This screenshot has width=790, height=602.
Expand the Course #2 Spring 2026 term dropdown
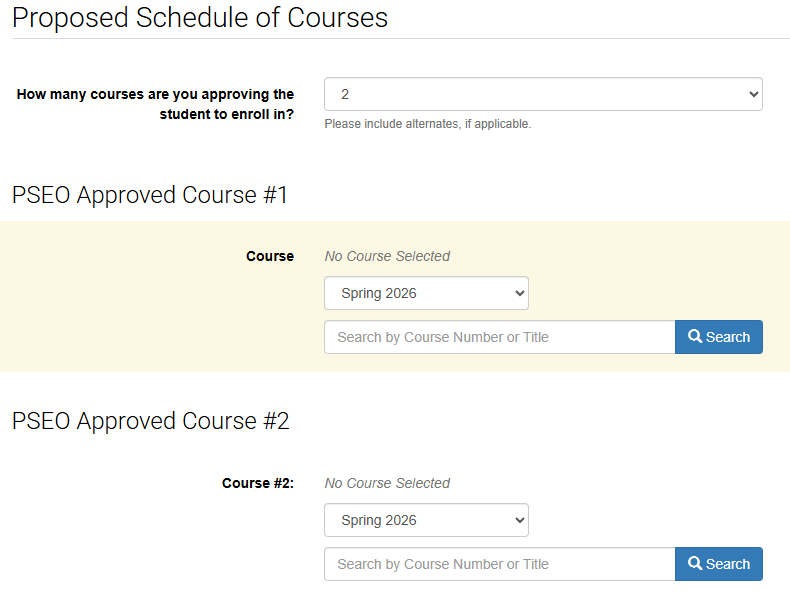[x=425, y=520]
